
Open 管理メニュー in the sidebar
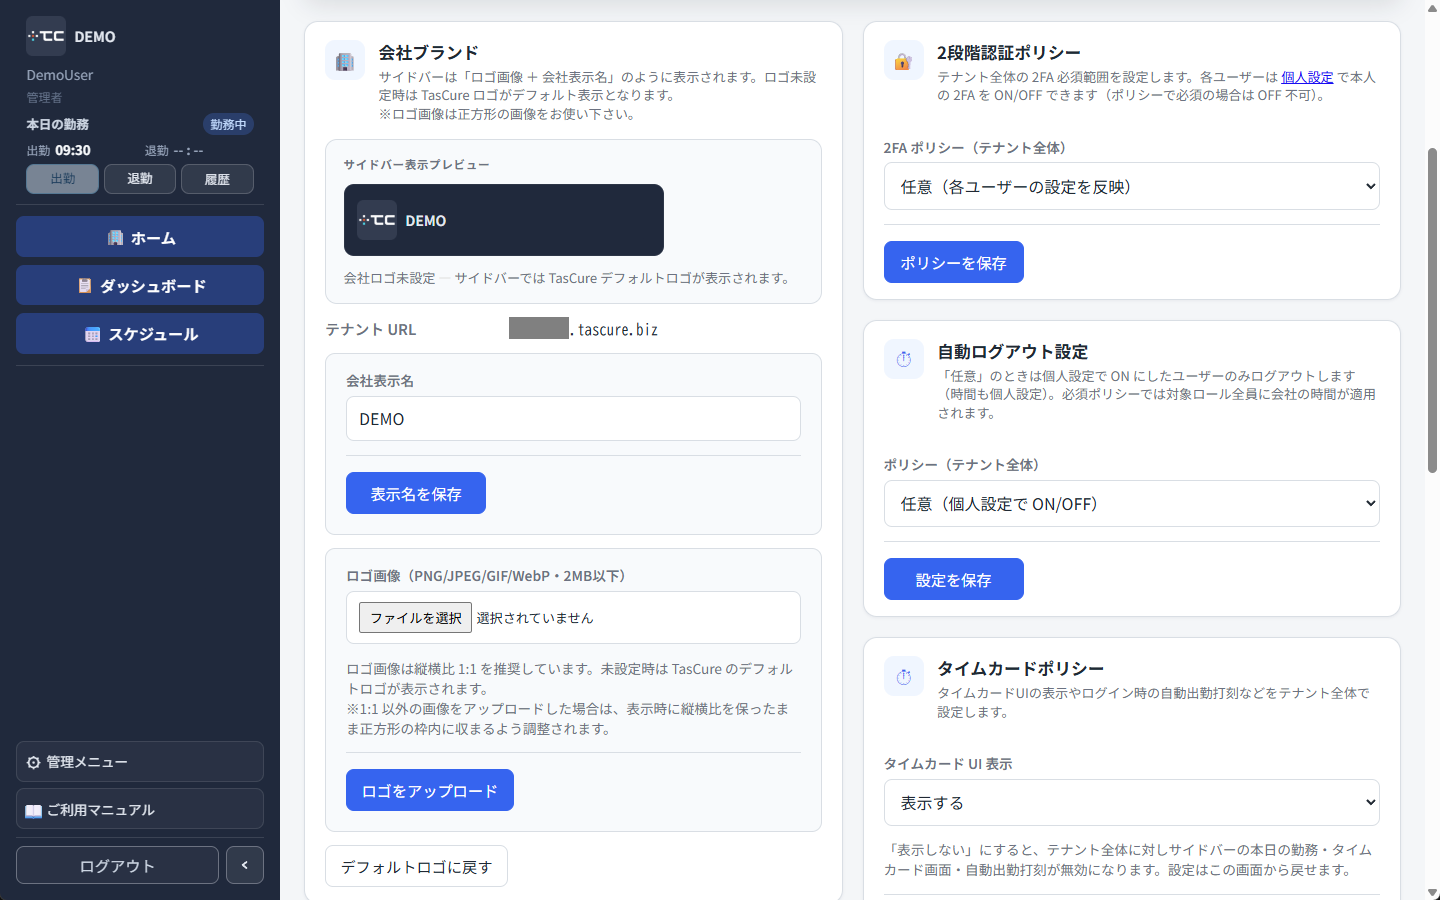point(140,762)
